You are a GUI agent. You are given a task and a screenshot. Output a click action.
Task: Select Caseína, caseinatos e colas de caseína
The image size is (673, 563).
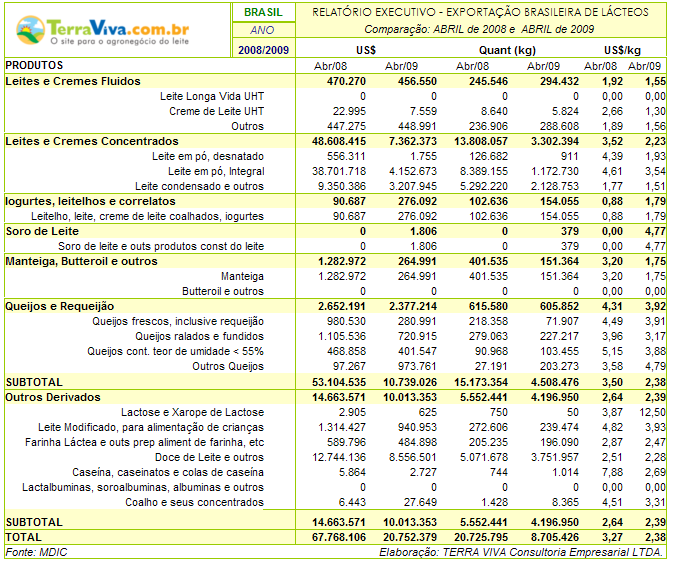pos(168,472)
